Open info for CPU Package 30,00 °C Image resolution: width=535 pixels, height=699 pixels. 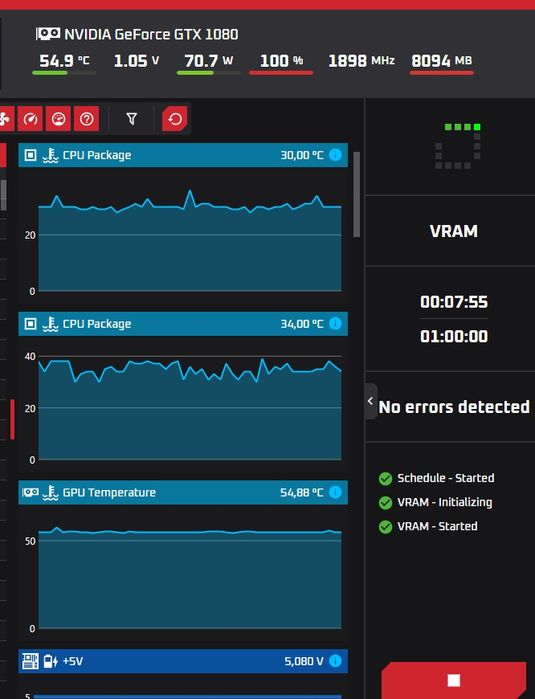(x=335, y=155)
